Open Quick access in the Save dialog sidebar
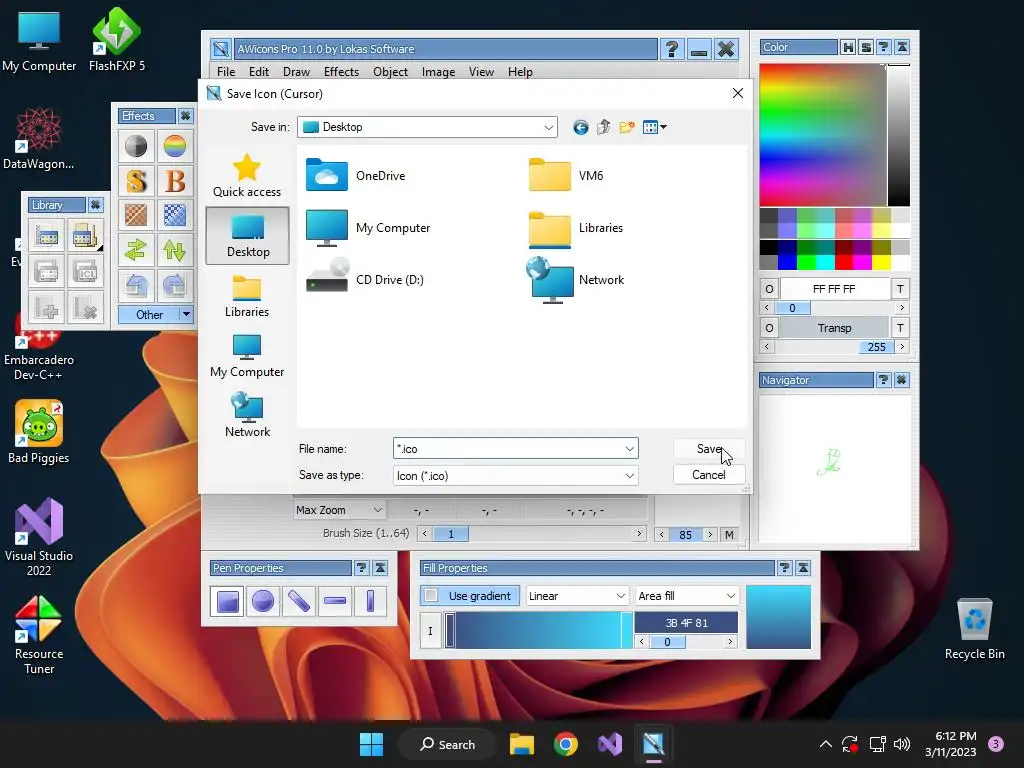1024x768 pixels. [247, 175]
